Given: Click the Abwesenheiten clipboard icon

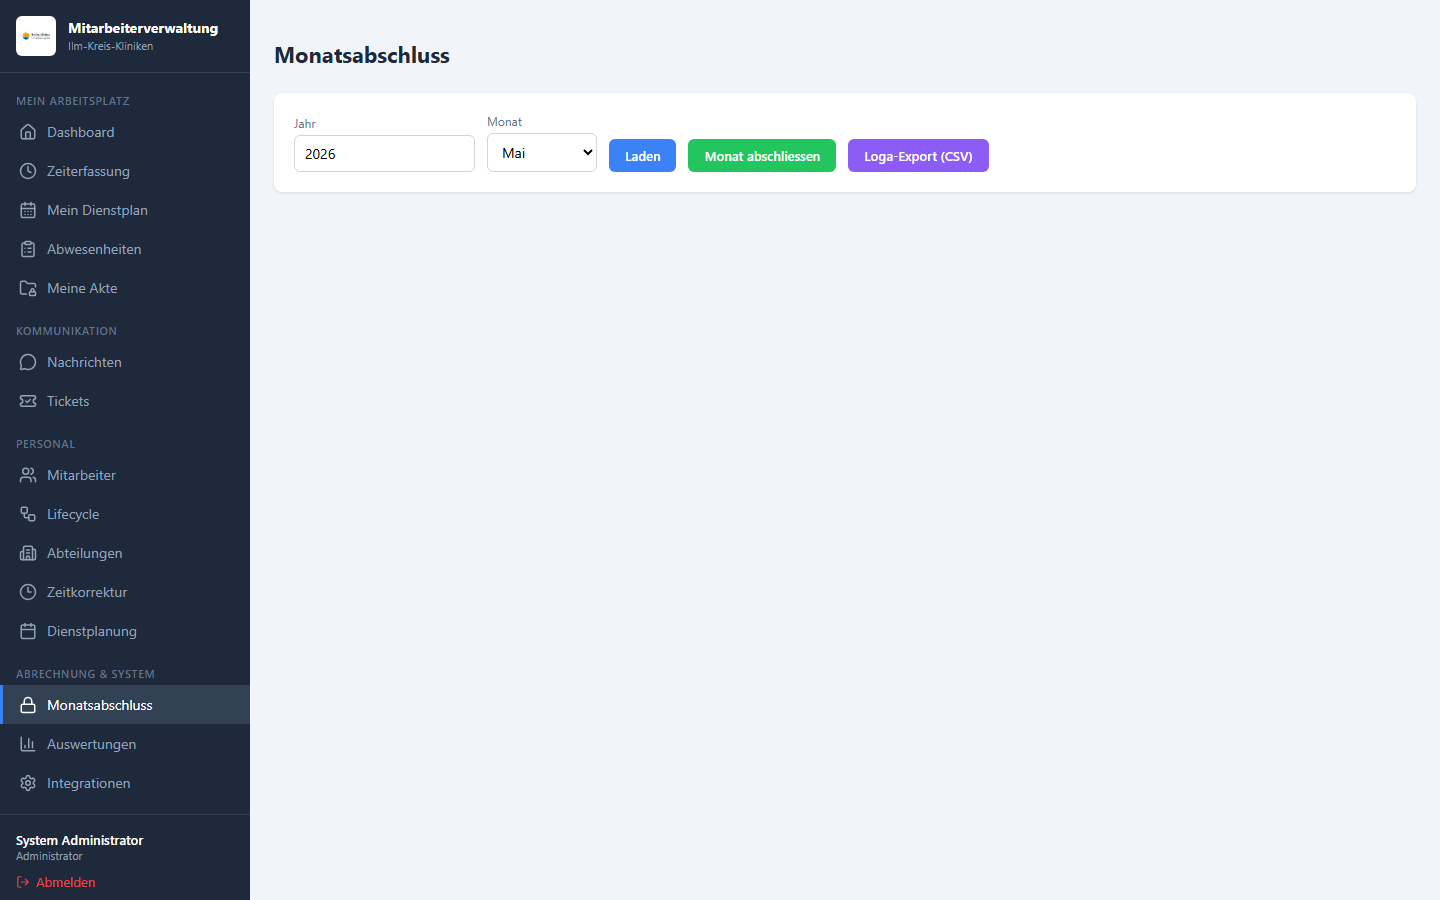Looking at the screenshot, I should [x=28, y=249].
